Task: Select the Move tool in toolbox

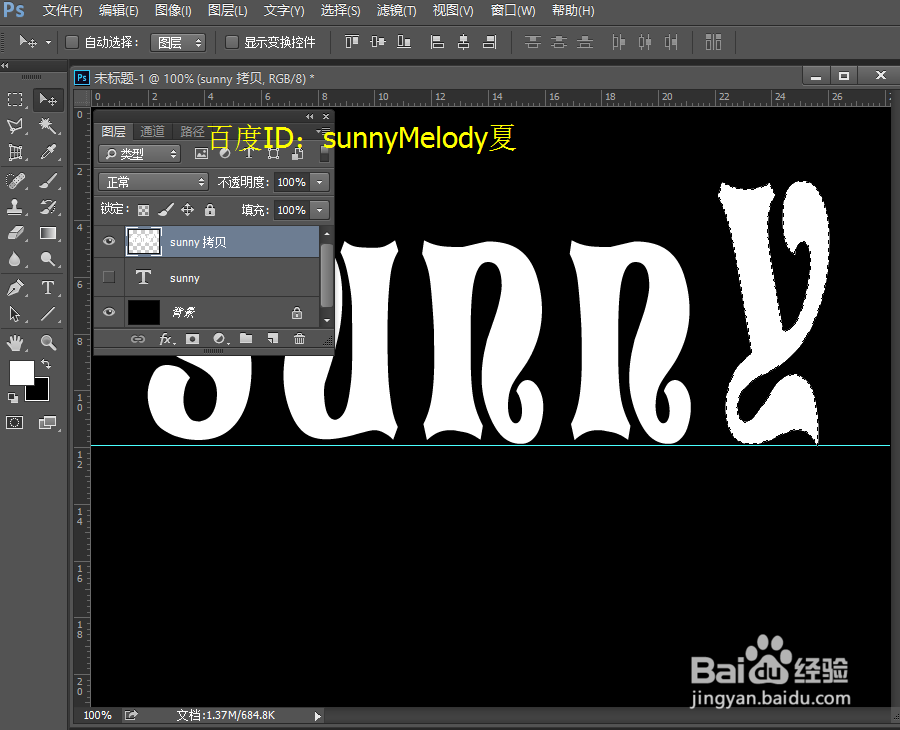Action: pyautogui.click(x=48, y=99)
